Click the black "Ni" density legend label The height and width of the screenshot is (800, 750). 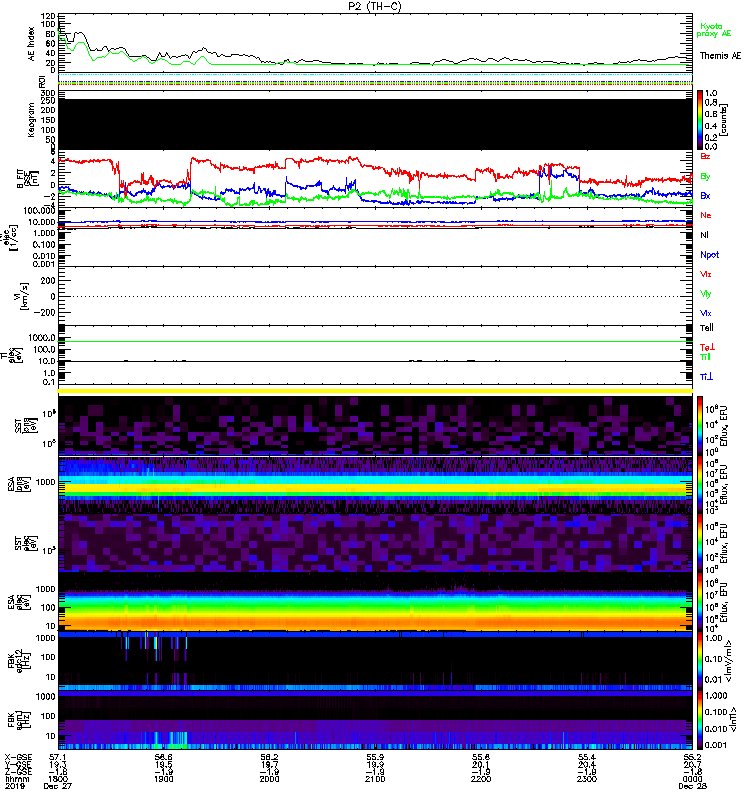pyautogui.click(x=704, y=235)
